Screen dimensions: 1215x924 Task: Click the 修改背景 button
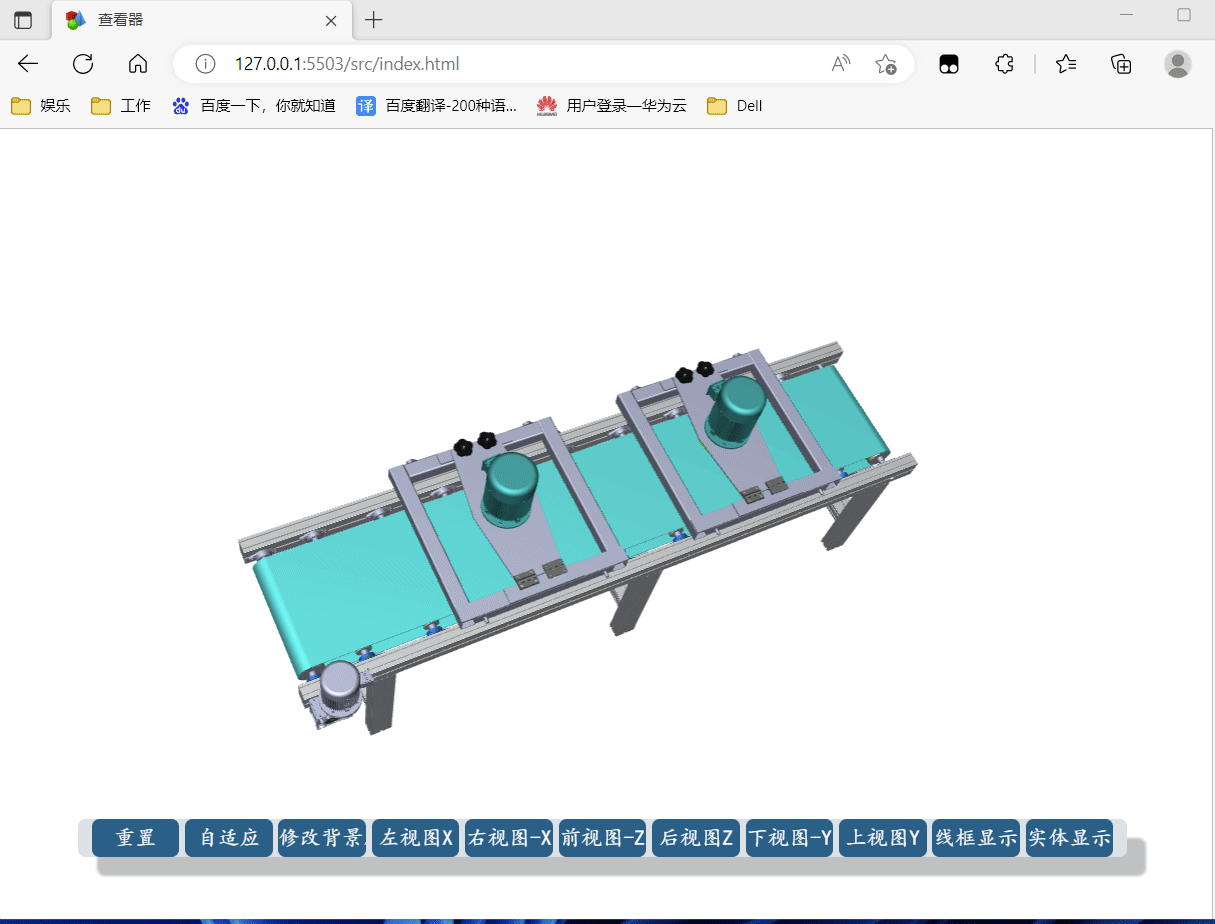pyautogui.click(x=322, y=838)
